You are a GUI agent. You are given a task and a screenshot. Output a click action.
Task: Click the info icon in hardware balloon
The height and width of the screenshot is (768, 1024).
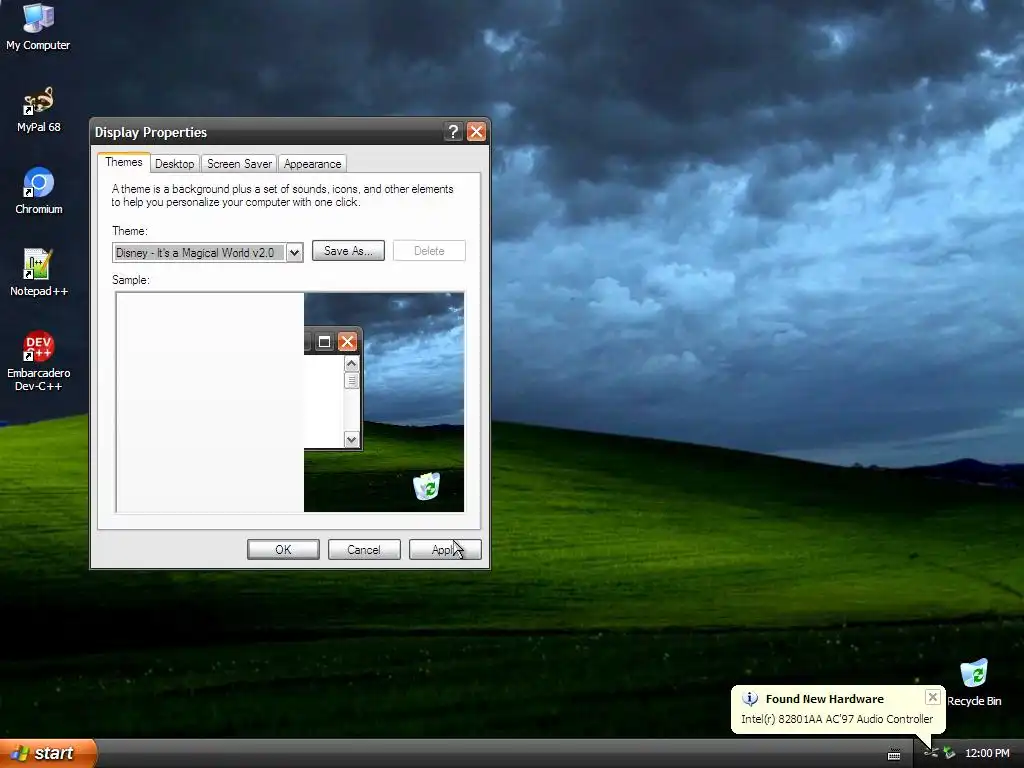click(x=750, y=699)
